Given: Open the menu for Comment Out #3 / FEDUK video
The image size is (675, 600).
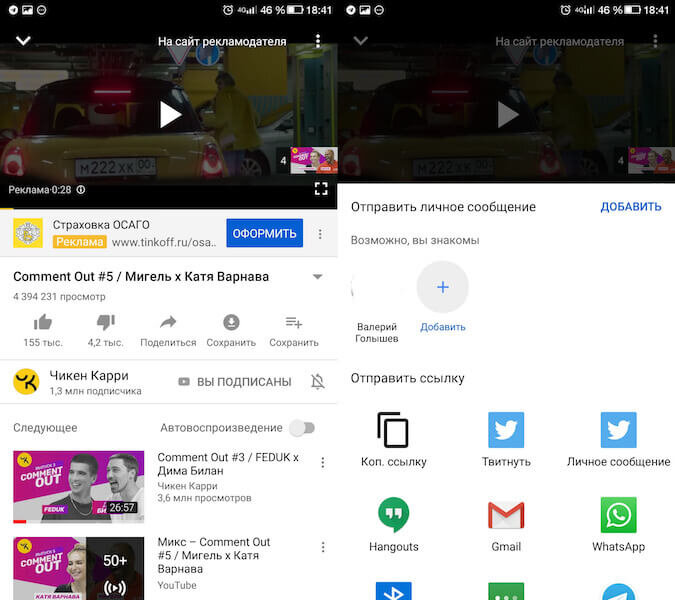Looking at the screenshot, I should [323, 463].
